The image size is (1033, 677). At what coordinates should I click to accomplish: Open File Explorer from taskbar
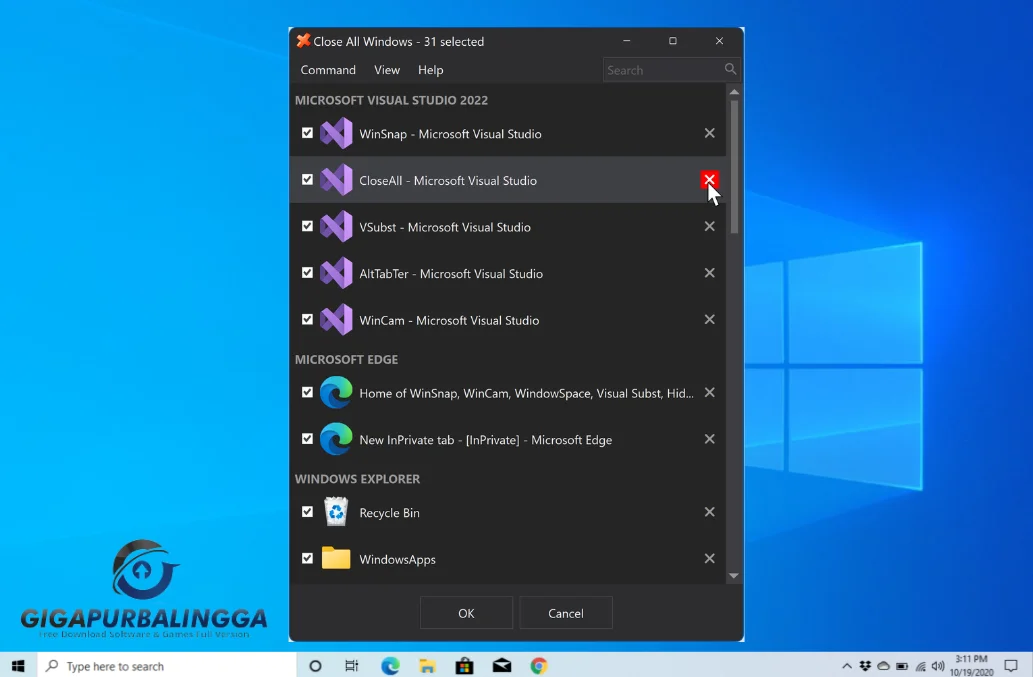tap(427, 666)
